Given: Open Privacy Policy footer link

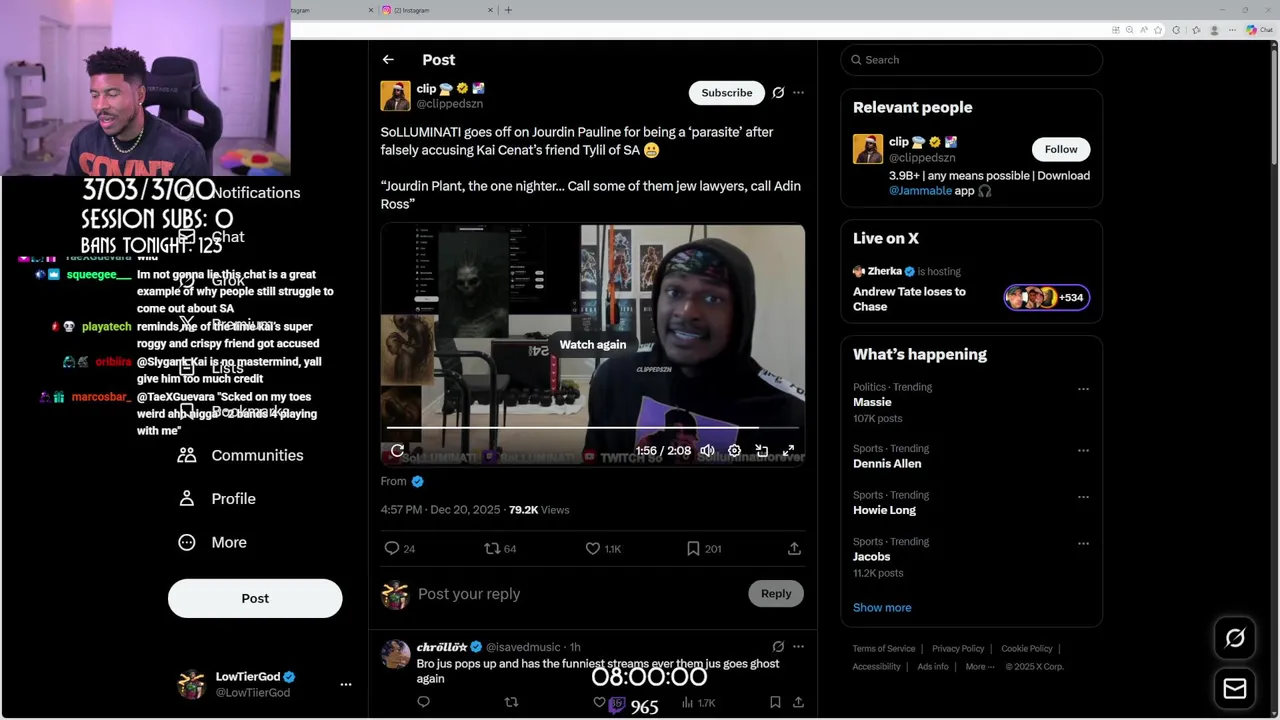Looking at the screenshot, I should (x=958, y=649).
